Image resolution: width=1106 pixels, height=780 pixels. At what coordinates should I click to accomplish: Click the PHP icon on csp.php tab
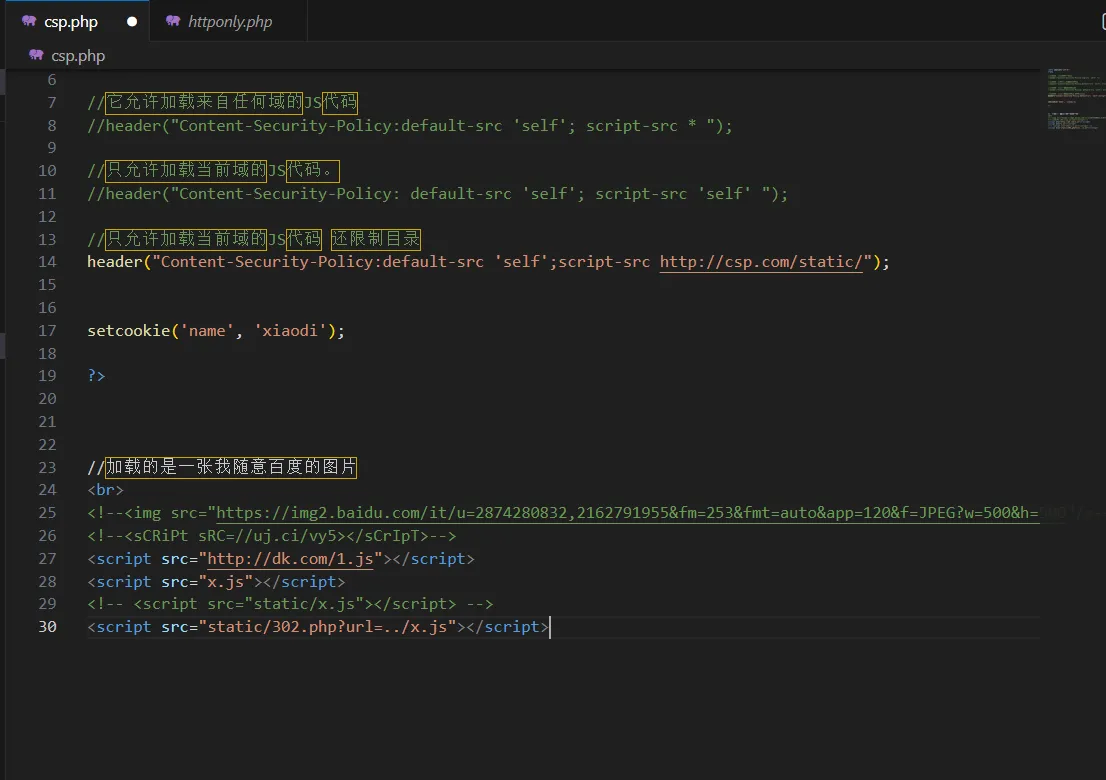pyautogui.click(x=29, y=21)
